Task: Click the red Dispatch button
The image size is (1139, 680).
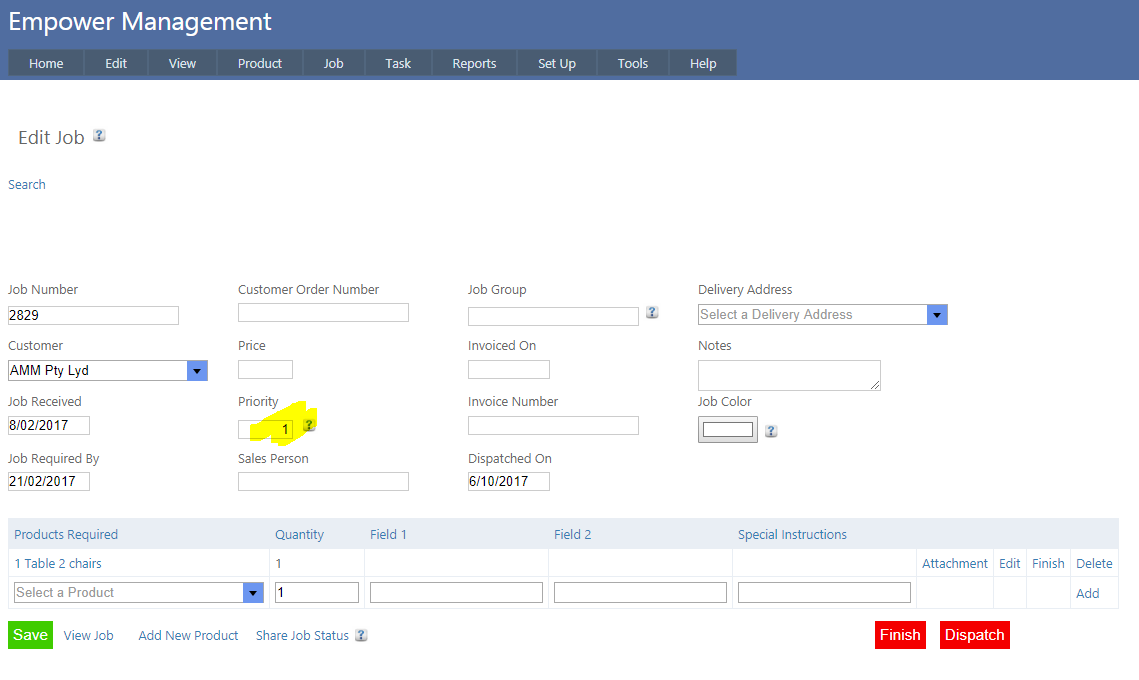Action: tap(974, 635)
